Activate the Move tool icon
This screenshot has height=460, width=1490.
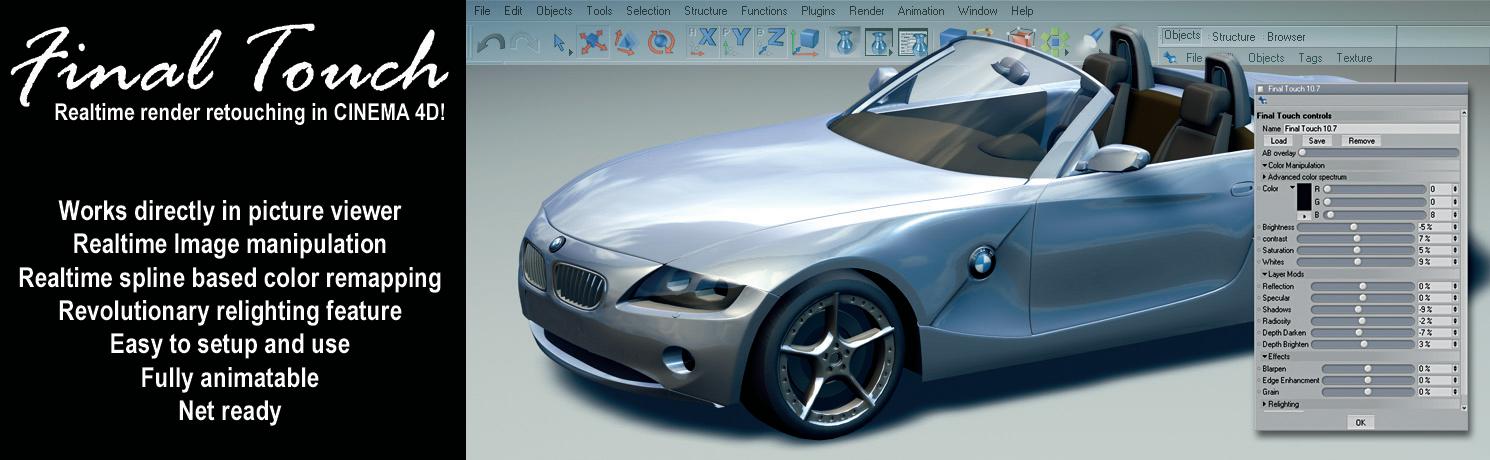[593, 42]
